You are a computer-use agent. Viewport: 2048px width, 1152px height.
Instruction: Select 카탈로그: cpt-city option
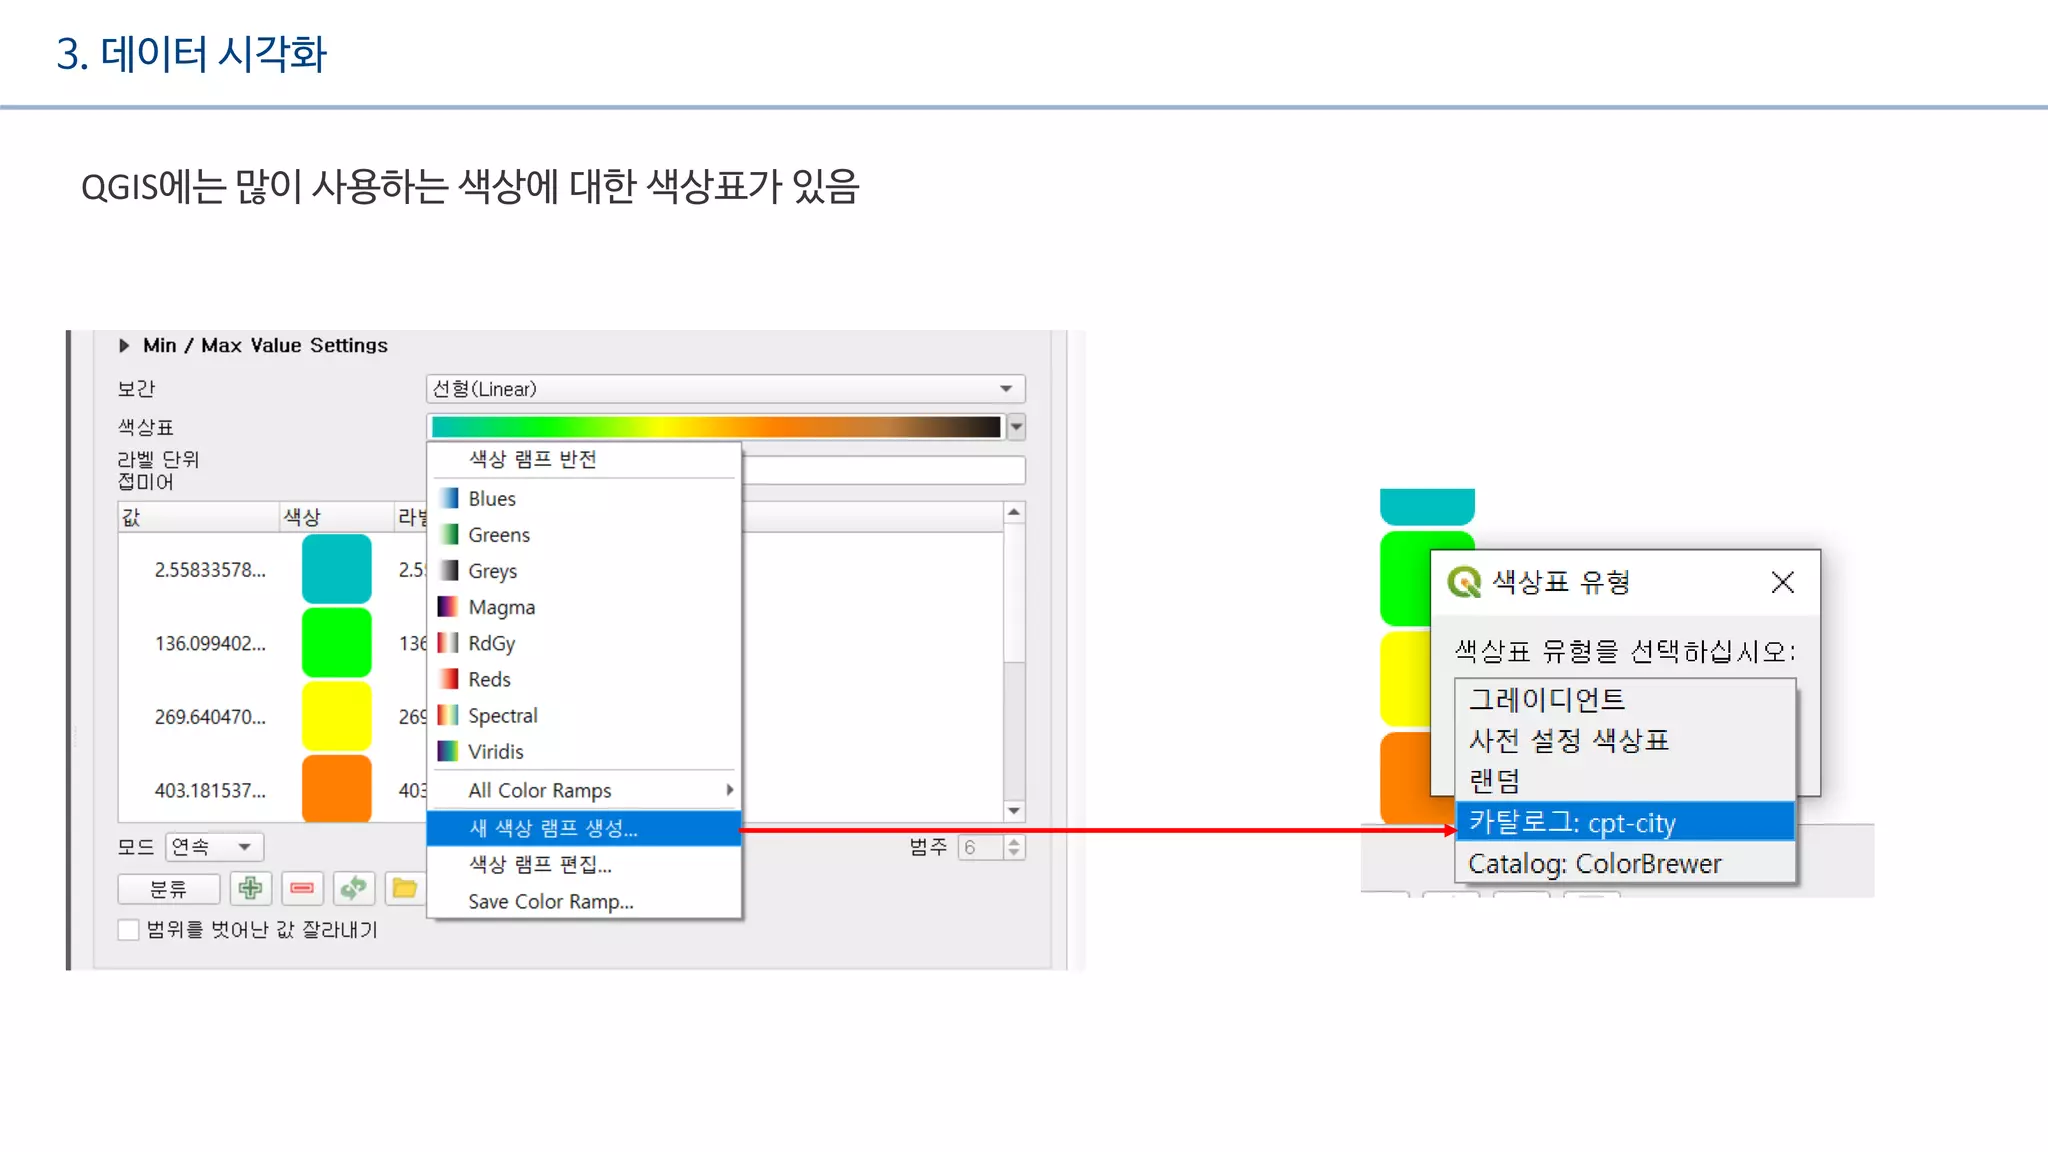(x=1625, y=822)
